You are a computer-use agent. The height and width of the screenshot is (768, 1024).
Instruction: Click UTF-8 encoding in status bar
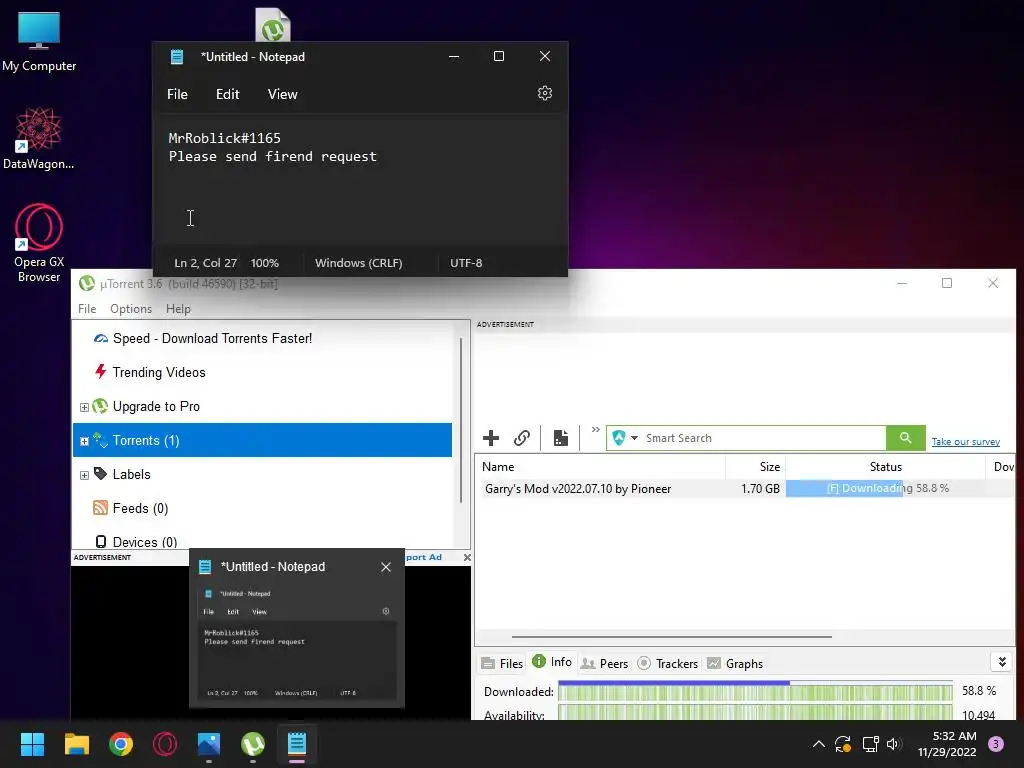pyautogui.click(x=466, y=263)
